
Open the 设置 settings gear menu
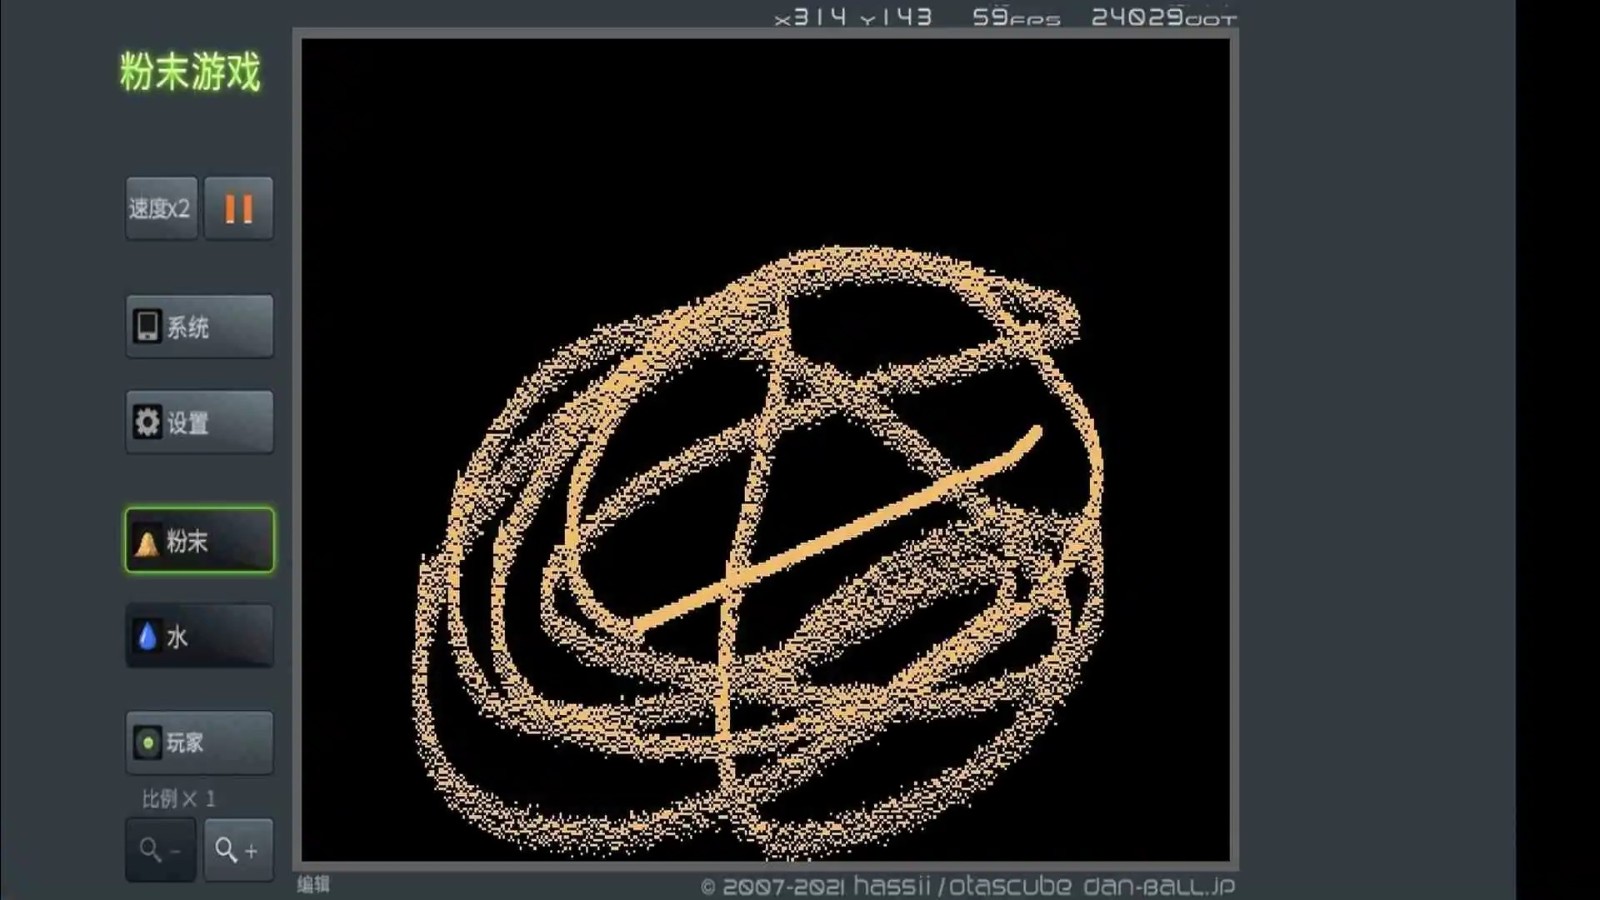coord(199,423)
